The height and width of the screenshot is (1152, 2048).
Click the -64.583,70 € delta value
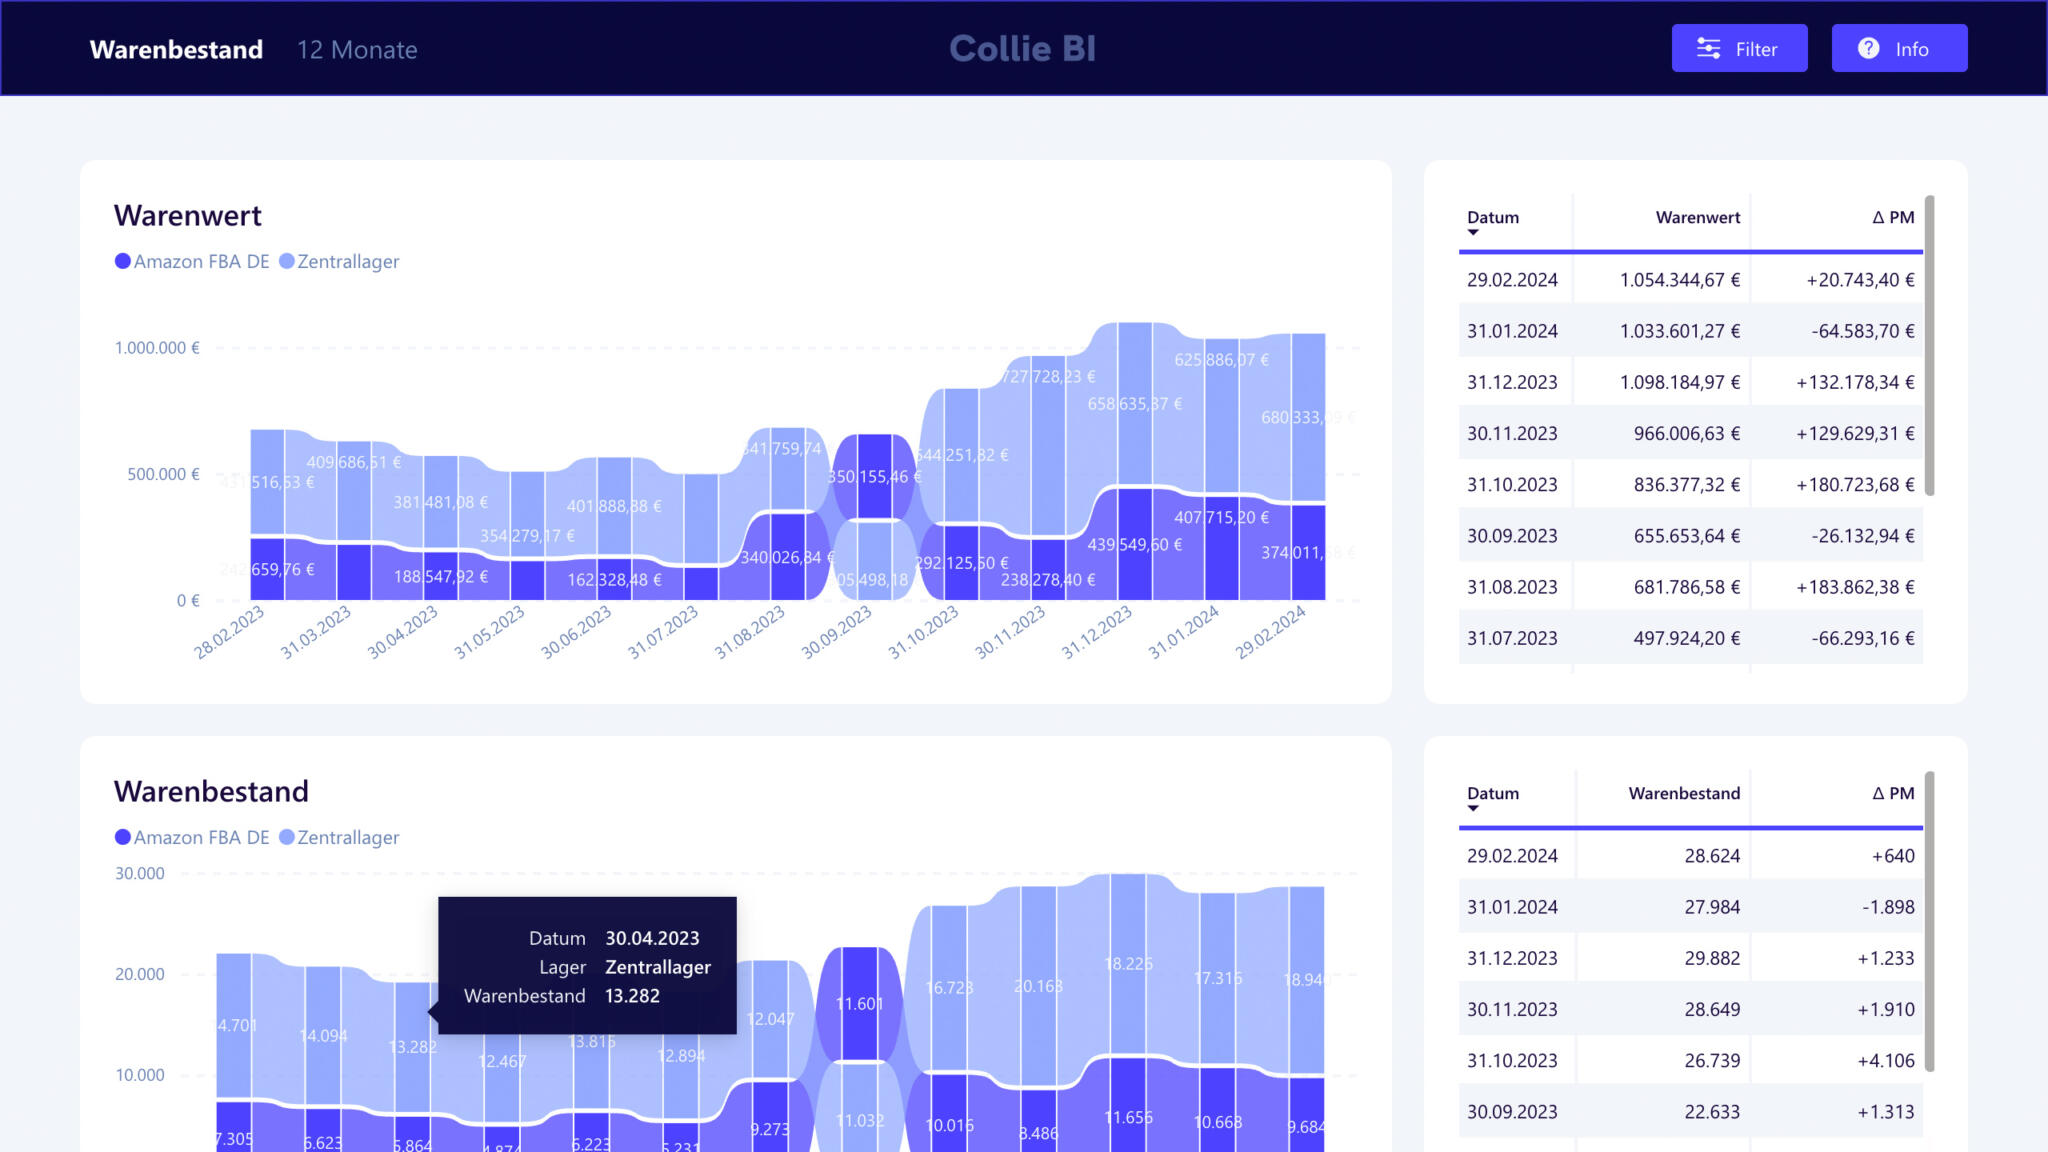click(1863, 331)
